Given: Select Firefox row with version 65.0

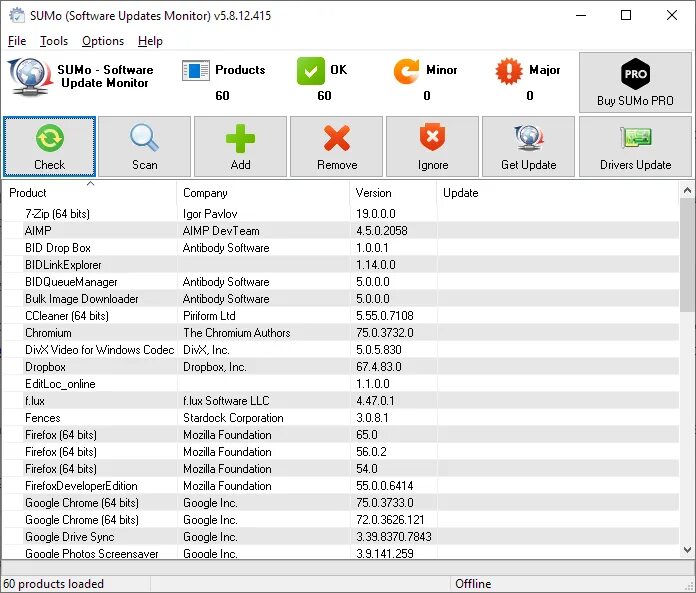Looking at the screenshot, I should 341,435.
